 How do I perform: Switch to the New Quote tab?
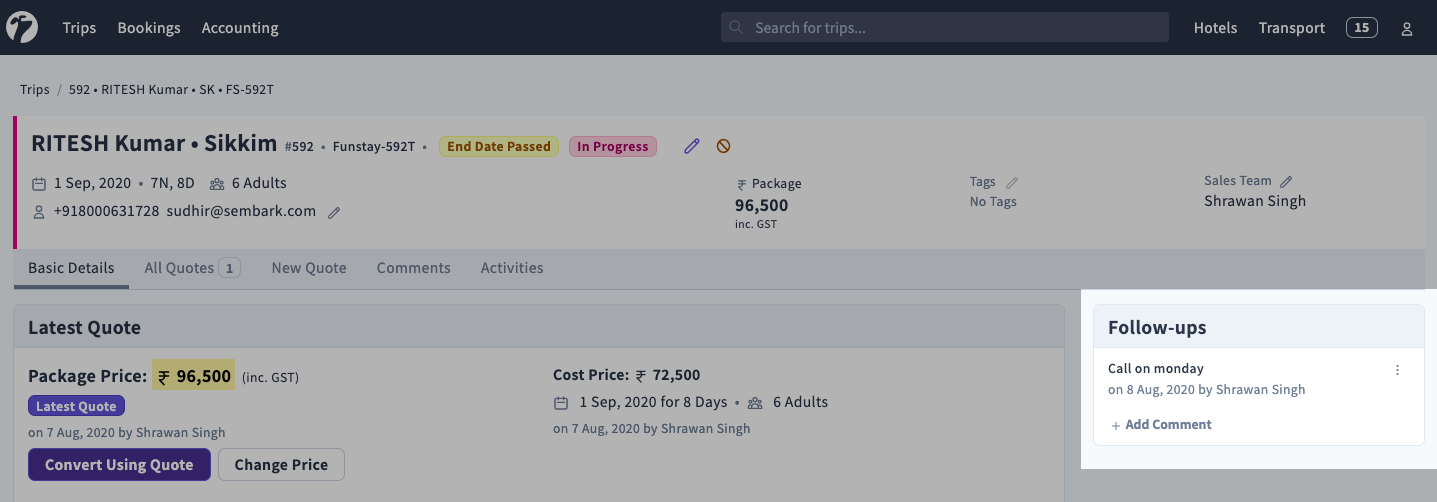[309, 268]
